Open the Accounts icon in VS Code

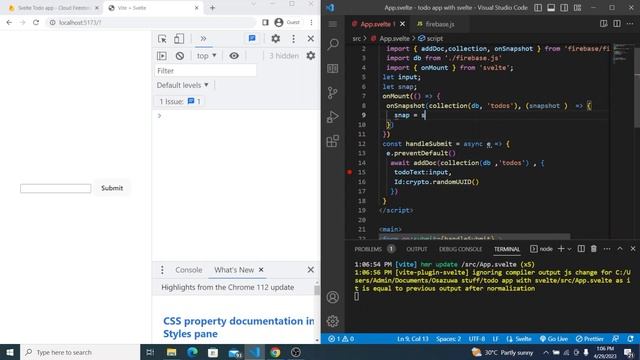(333, 297)
